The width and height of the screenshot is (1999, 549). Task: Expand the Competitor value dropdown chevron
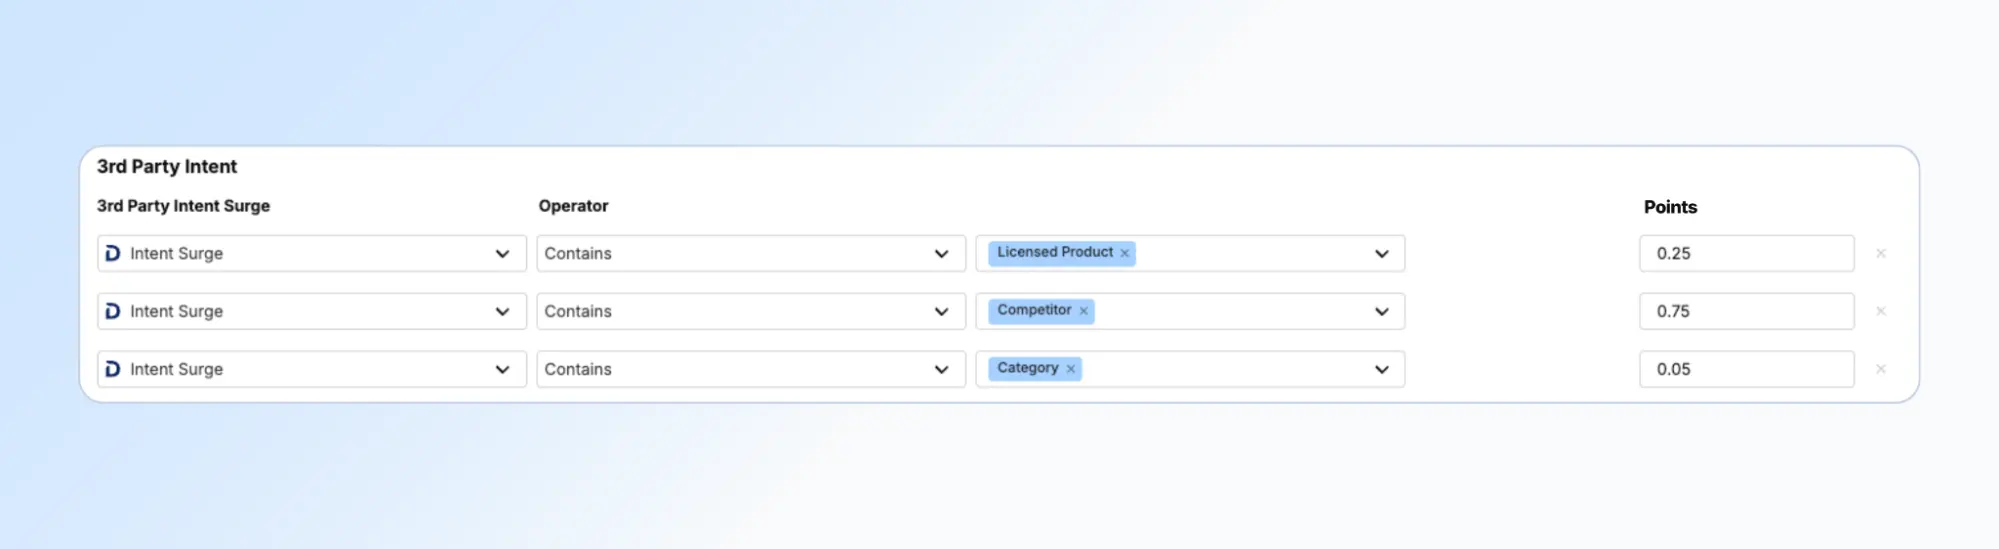1381,312
